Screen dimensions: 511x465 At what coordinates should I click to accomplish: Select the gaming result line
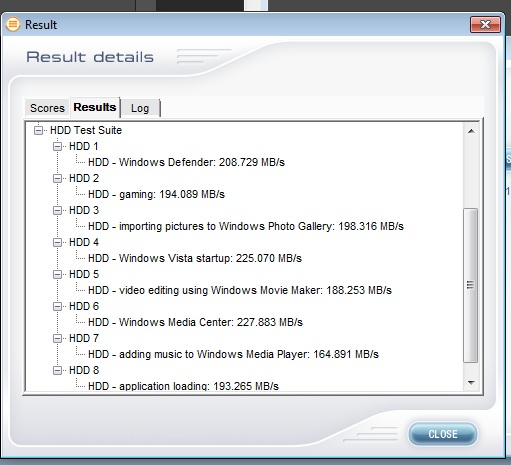click(156, 194)
